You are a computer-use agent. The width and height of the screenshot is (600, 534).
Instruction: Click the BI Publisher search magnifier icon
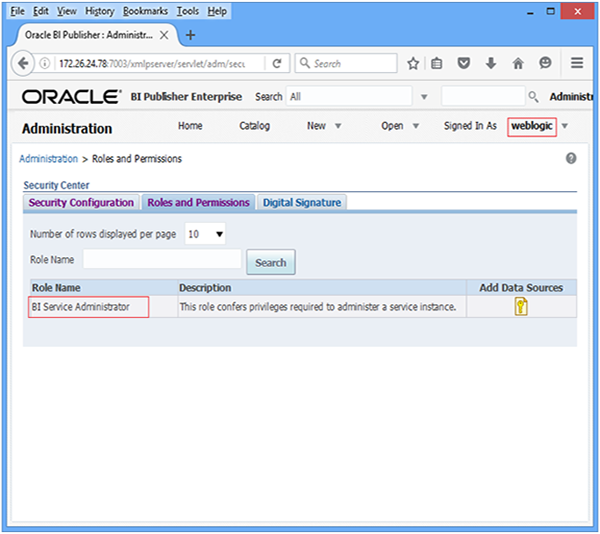533,97
